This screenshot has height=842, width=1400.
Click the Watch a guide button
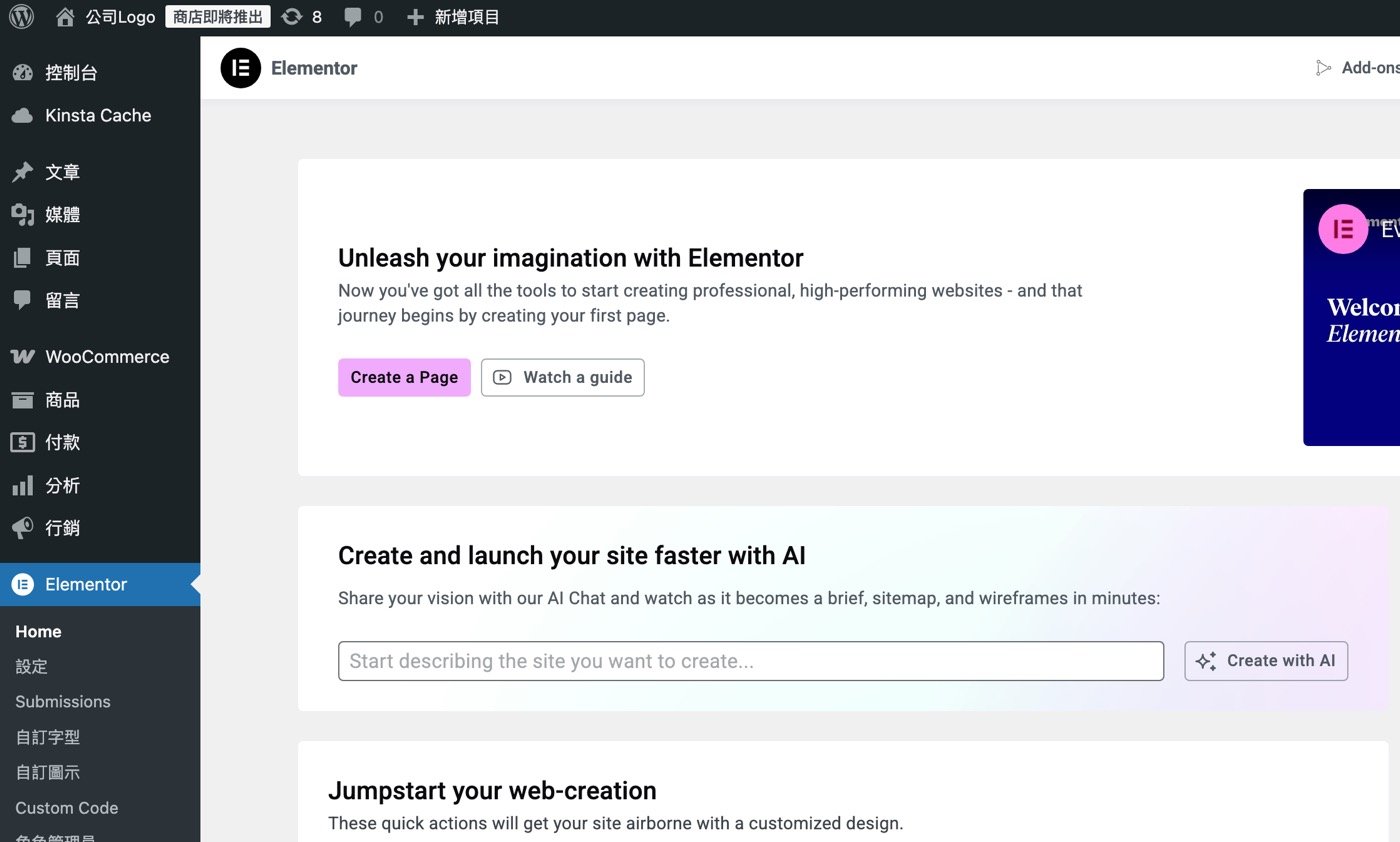[562, 378]
